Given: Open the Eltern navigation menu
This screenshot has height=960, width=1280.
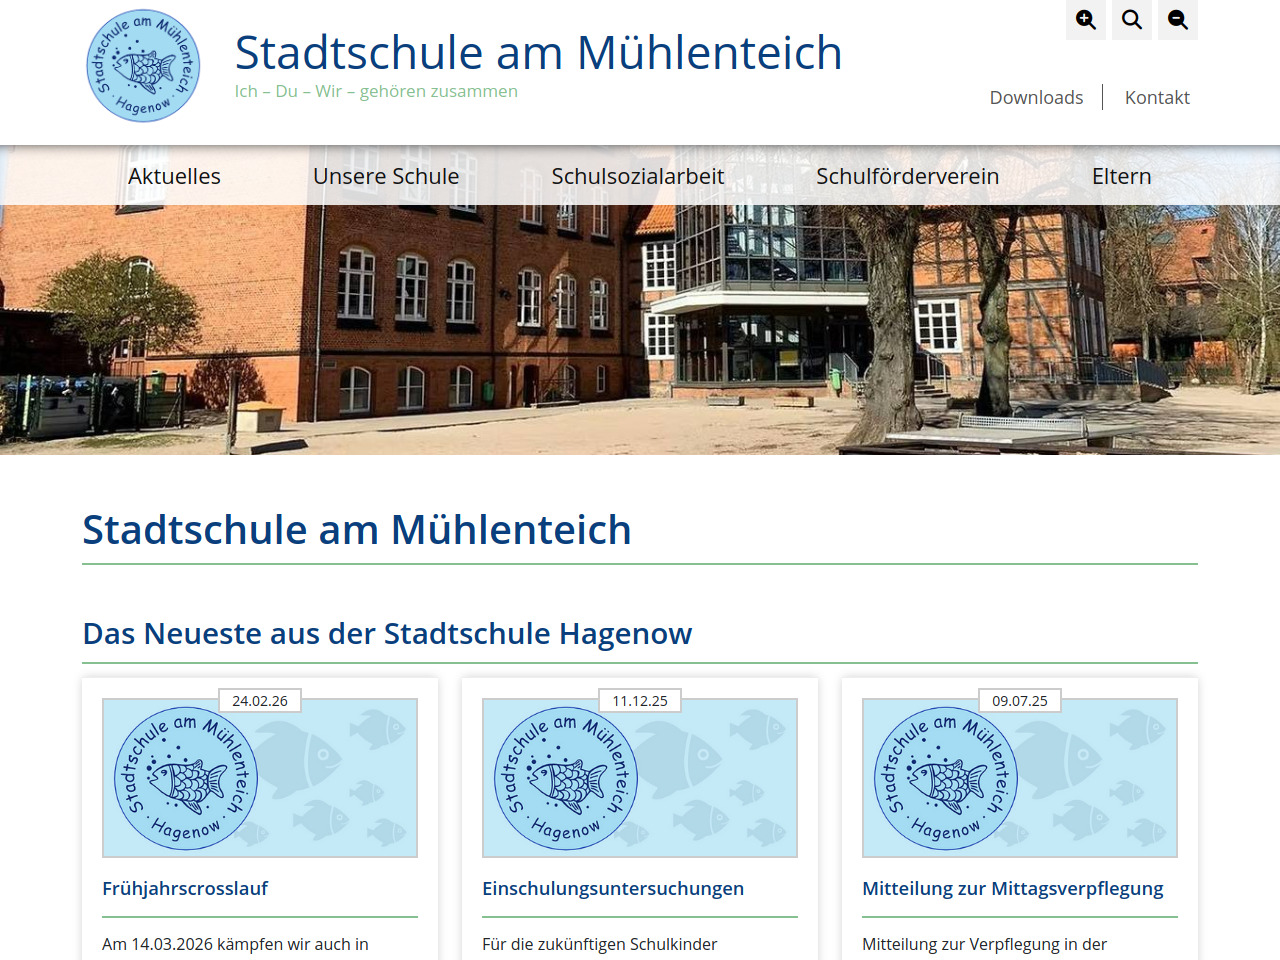Looking at the screenshot, I should tap(1121, 176).
